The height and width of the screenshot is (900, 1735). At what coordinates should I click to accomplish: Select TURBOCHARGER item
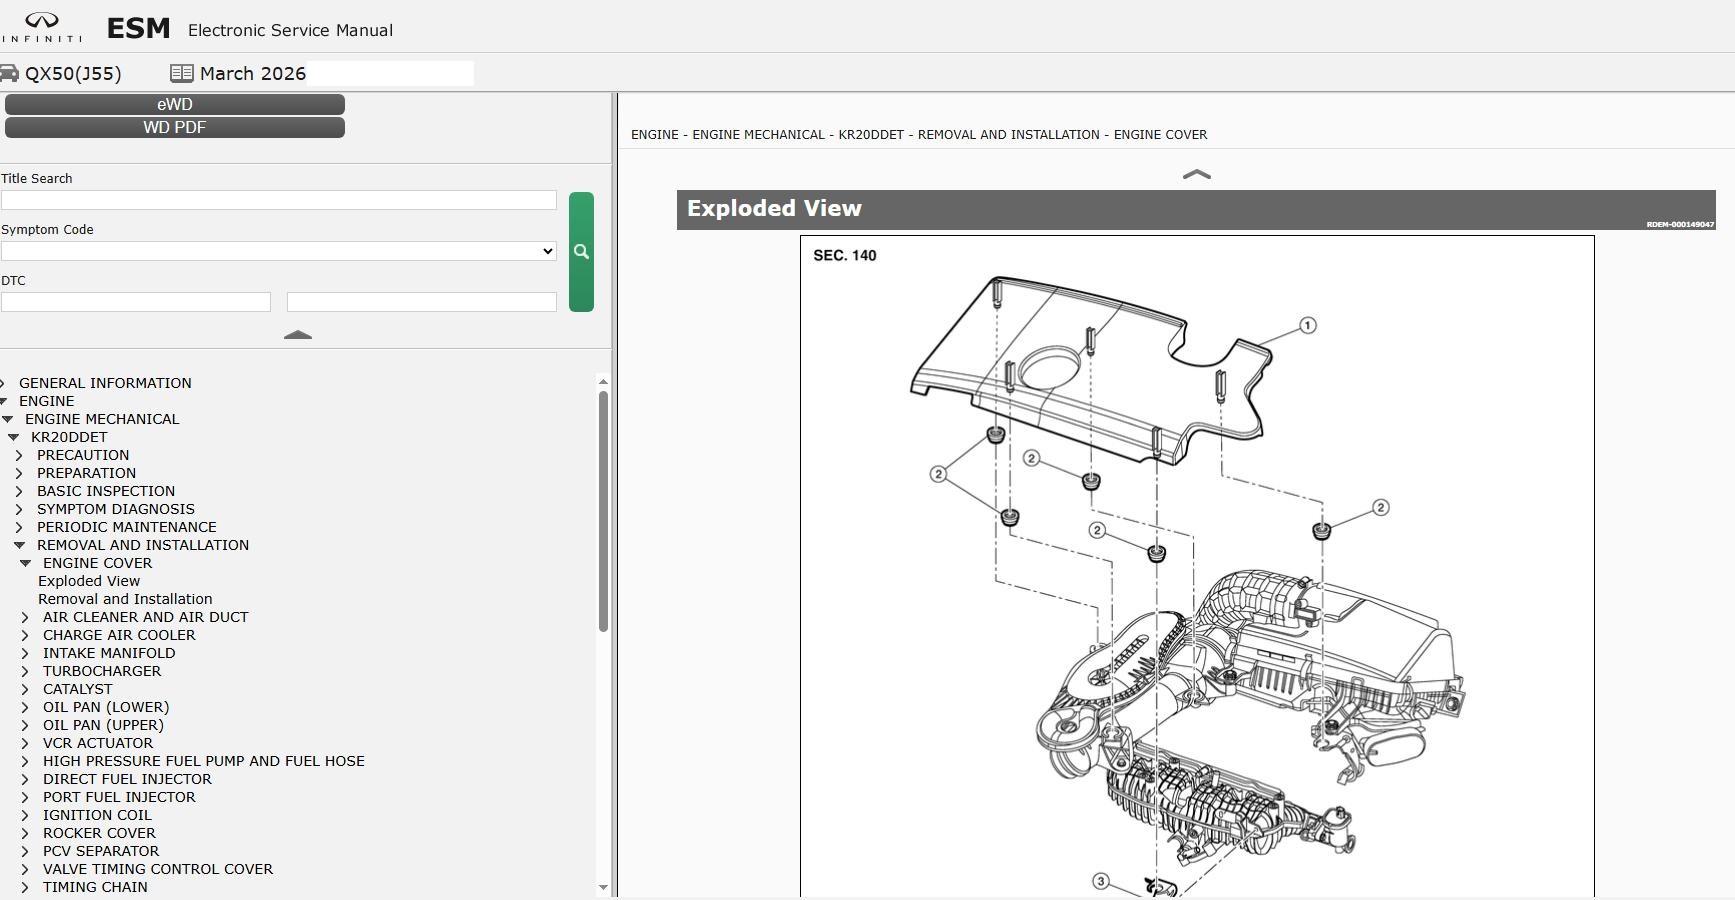coord(102,671)
